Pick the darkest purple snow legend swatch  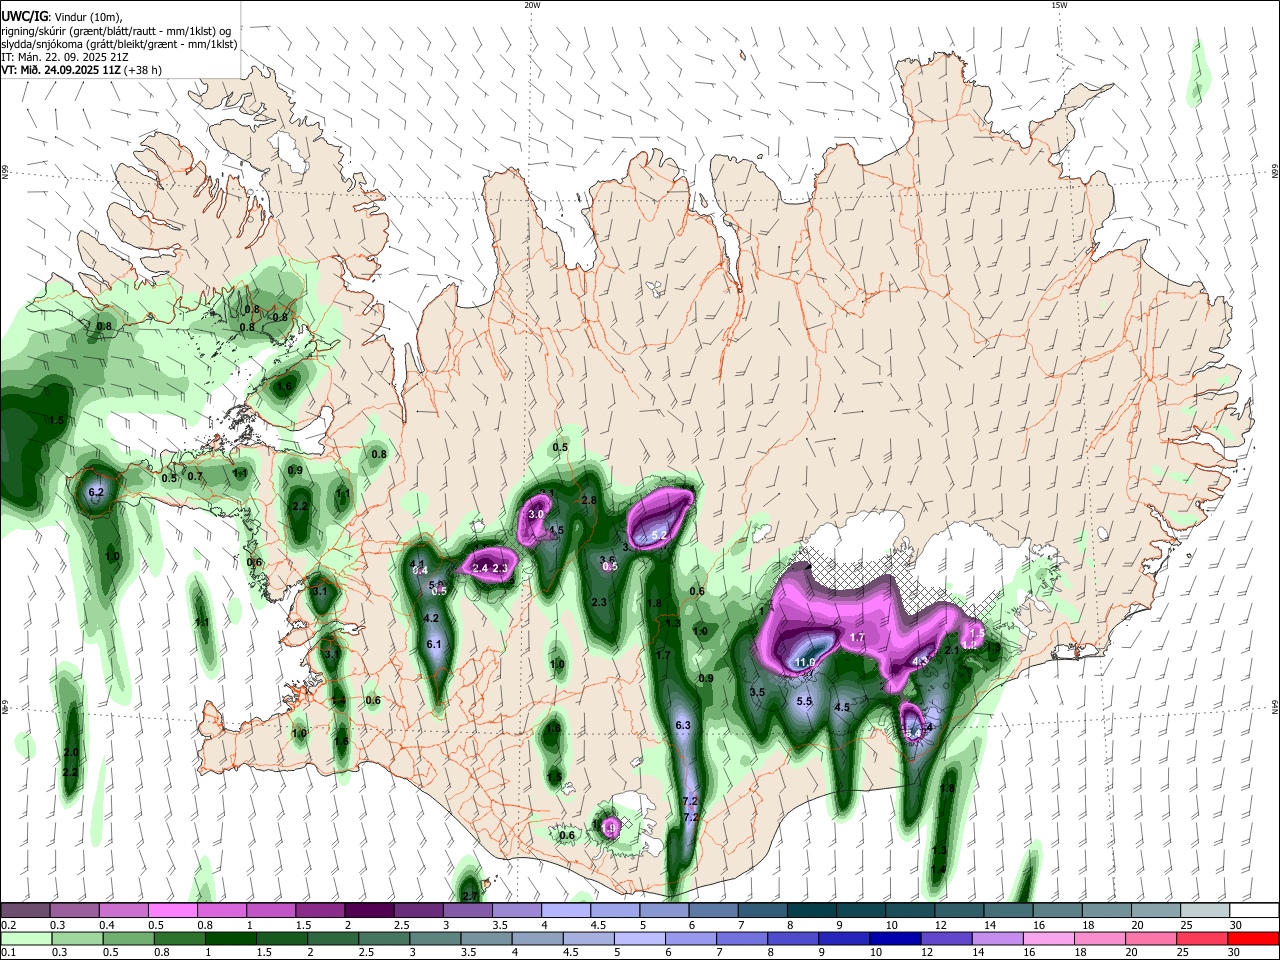368,910
